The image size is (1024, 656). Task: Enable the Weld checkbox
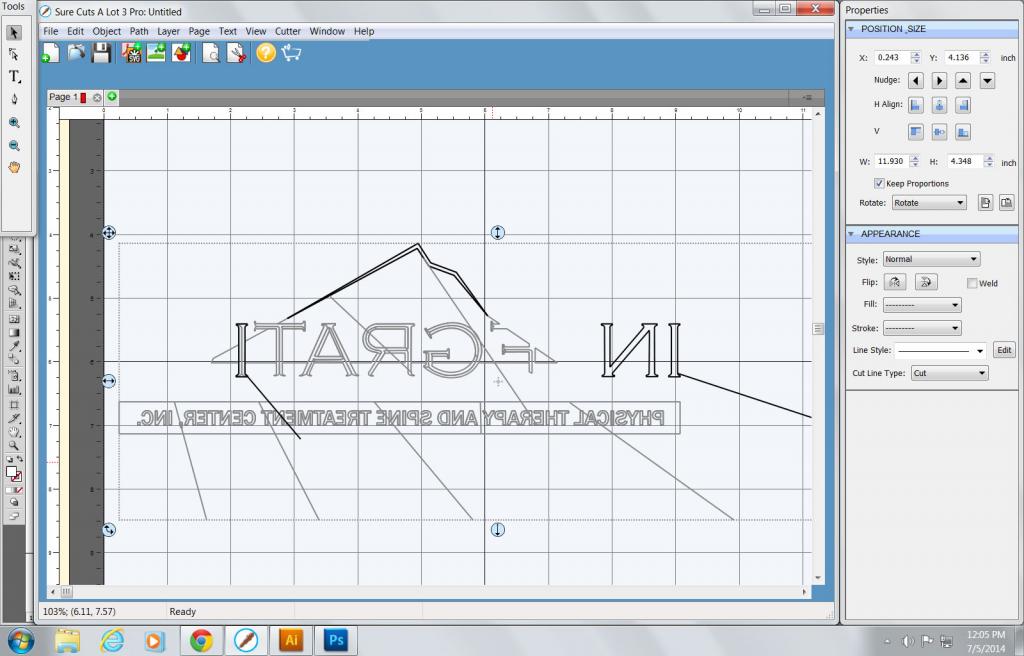tap(972, 283)
